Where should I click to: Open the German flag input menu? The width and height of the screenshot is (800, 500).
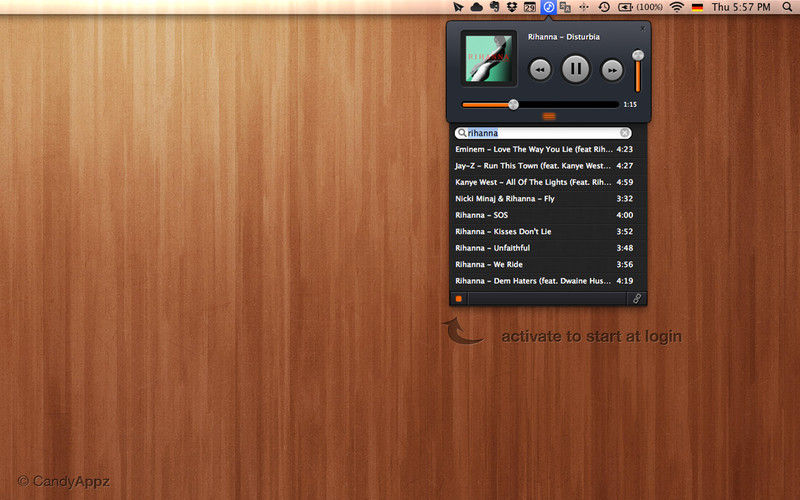tap(697, 7)
